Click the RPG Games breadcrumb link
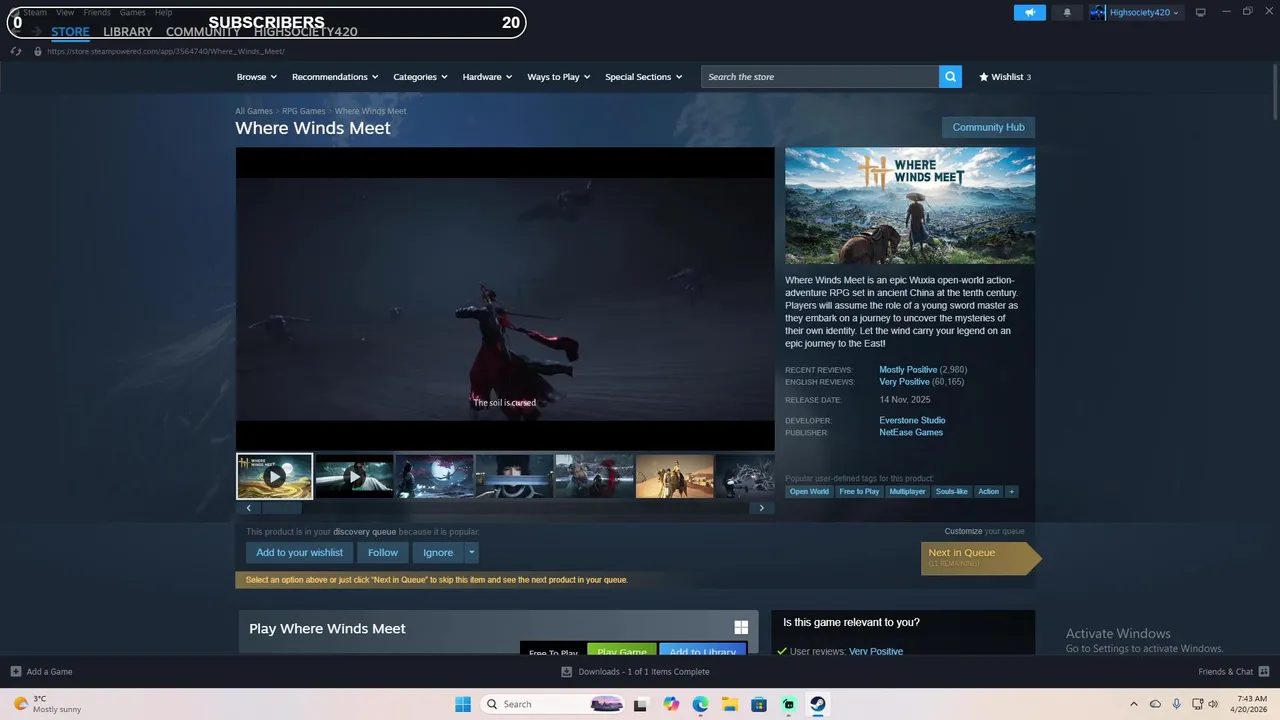This screenshot has width=1280, height=720. point(303,111)
